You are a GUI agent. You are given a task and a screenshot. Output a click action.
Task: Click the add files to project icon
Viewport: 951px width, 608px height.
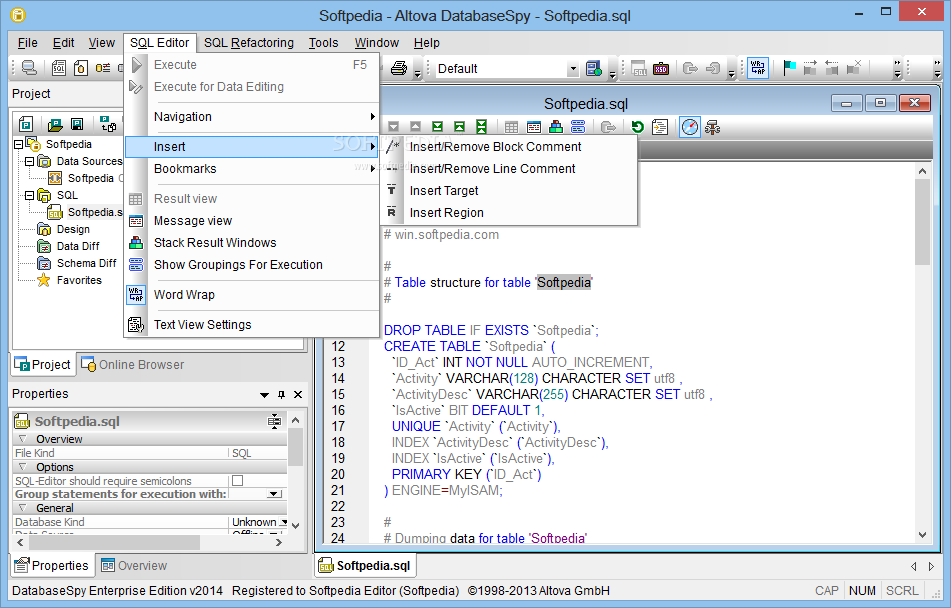pyautogui.click(x=108, y=124)
